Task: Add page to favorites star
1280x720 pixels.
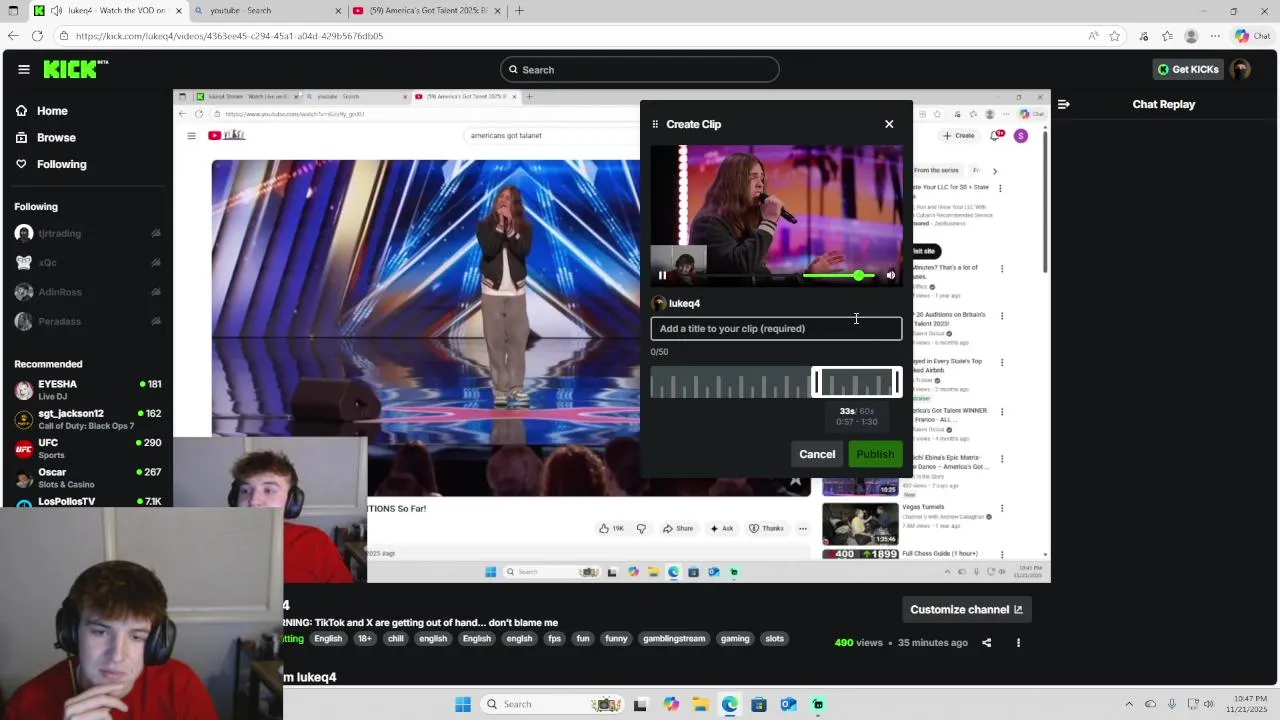Action: [1115, 36]
